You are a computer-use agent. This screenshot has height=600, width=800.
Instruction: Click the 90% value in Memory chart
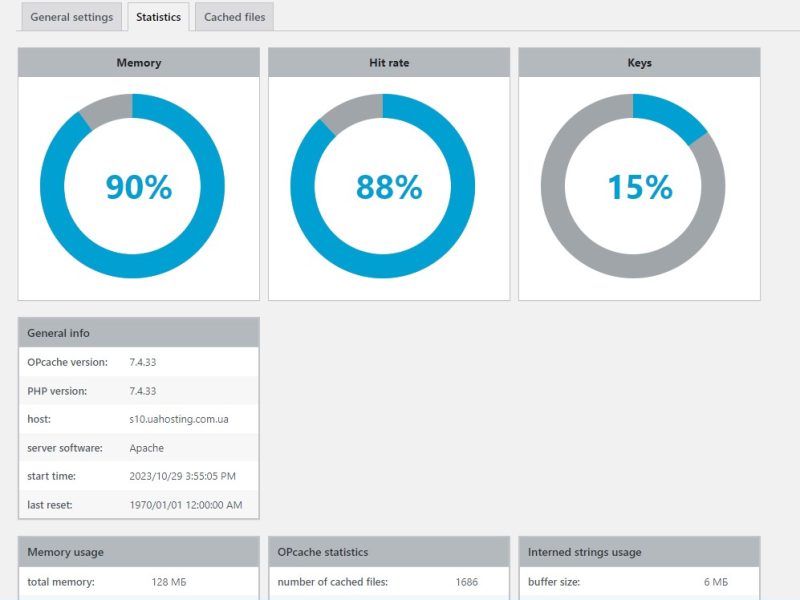coord(138,187)
